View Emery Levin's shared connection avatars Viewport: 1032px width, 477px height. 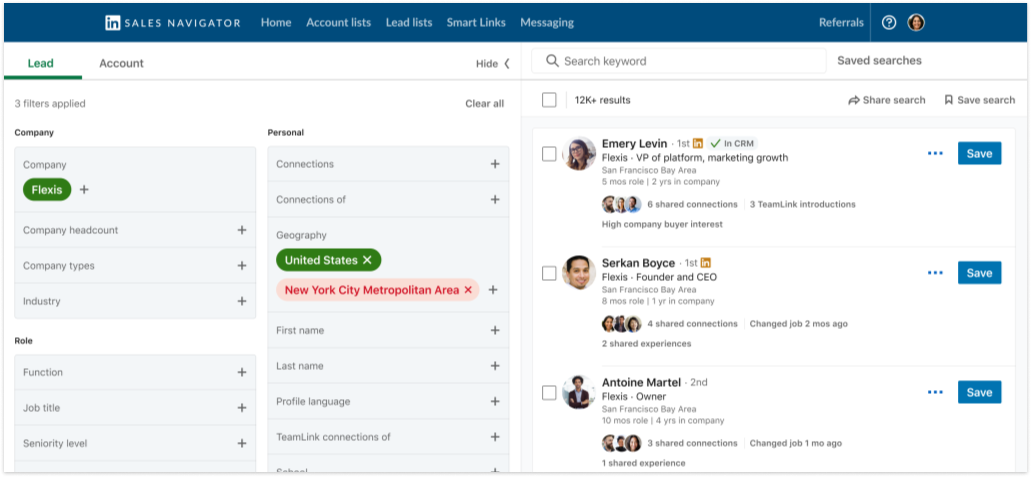click(x=621, y=204)
